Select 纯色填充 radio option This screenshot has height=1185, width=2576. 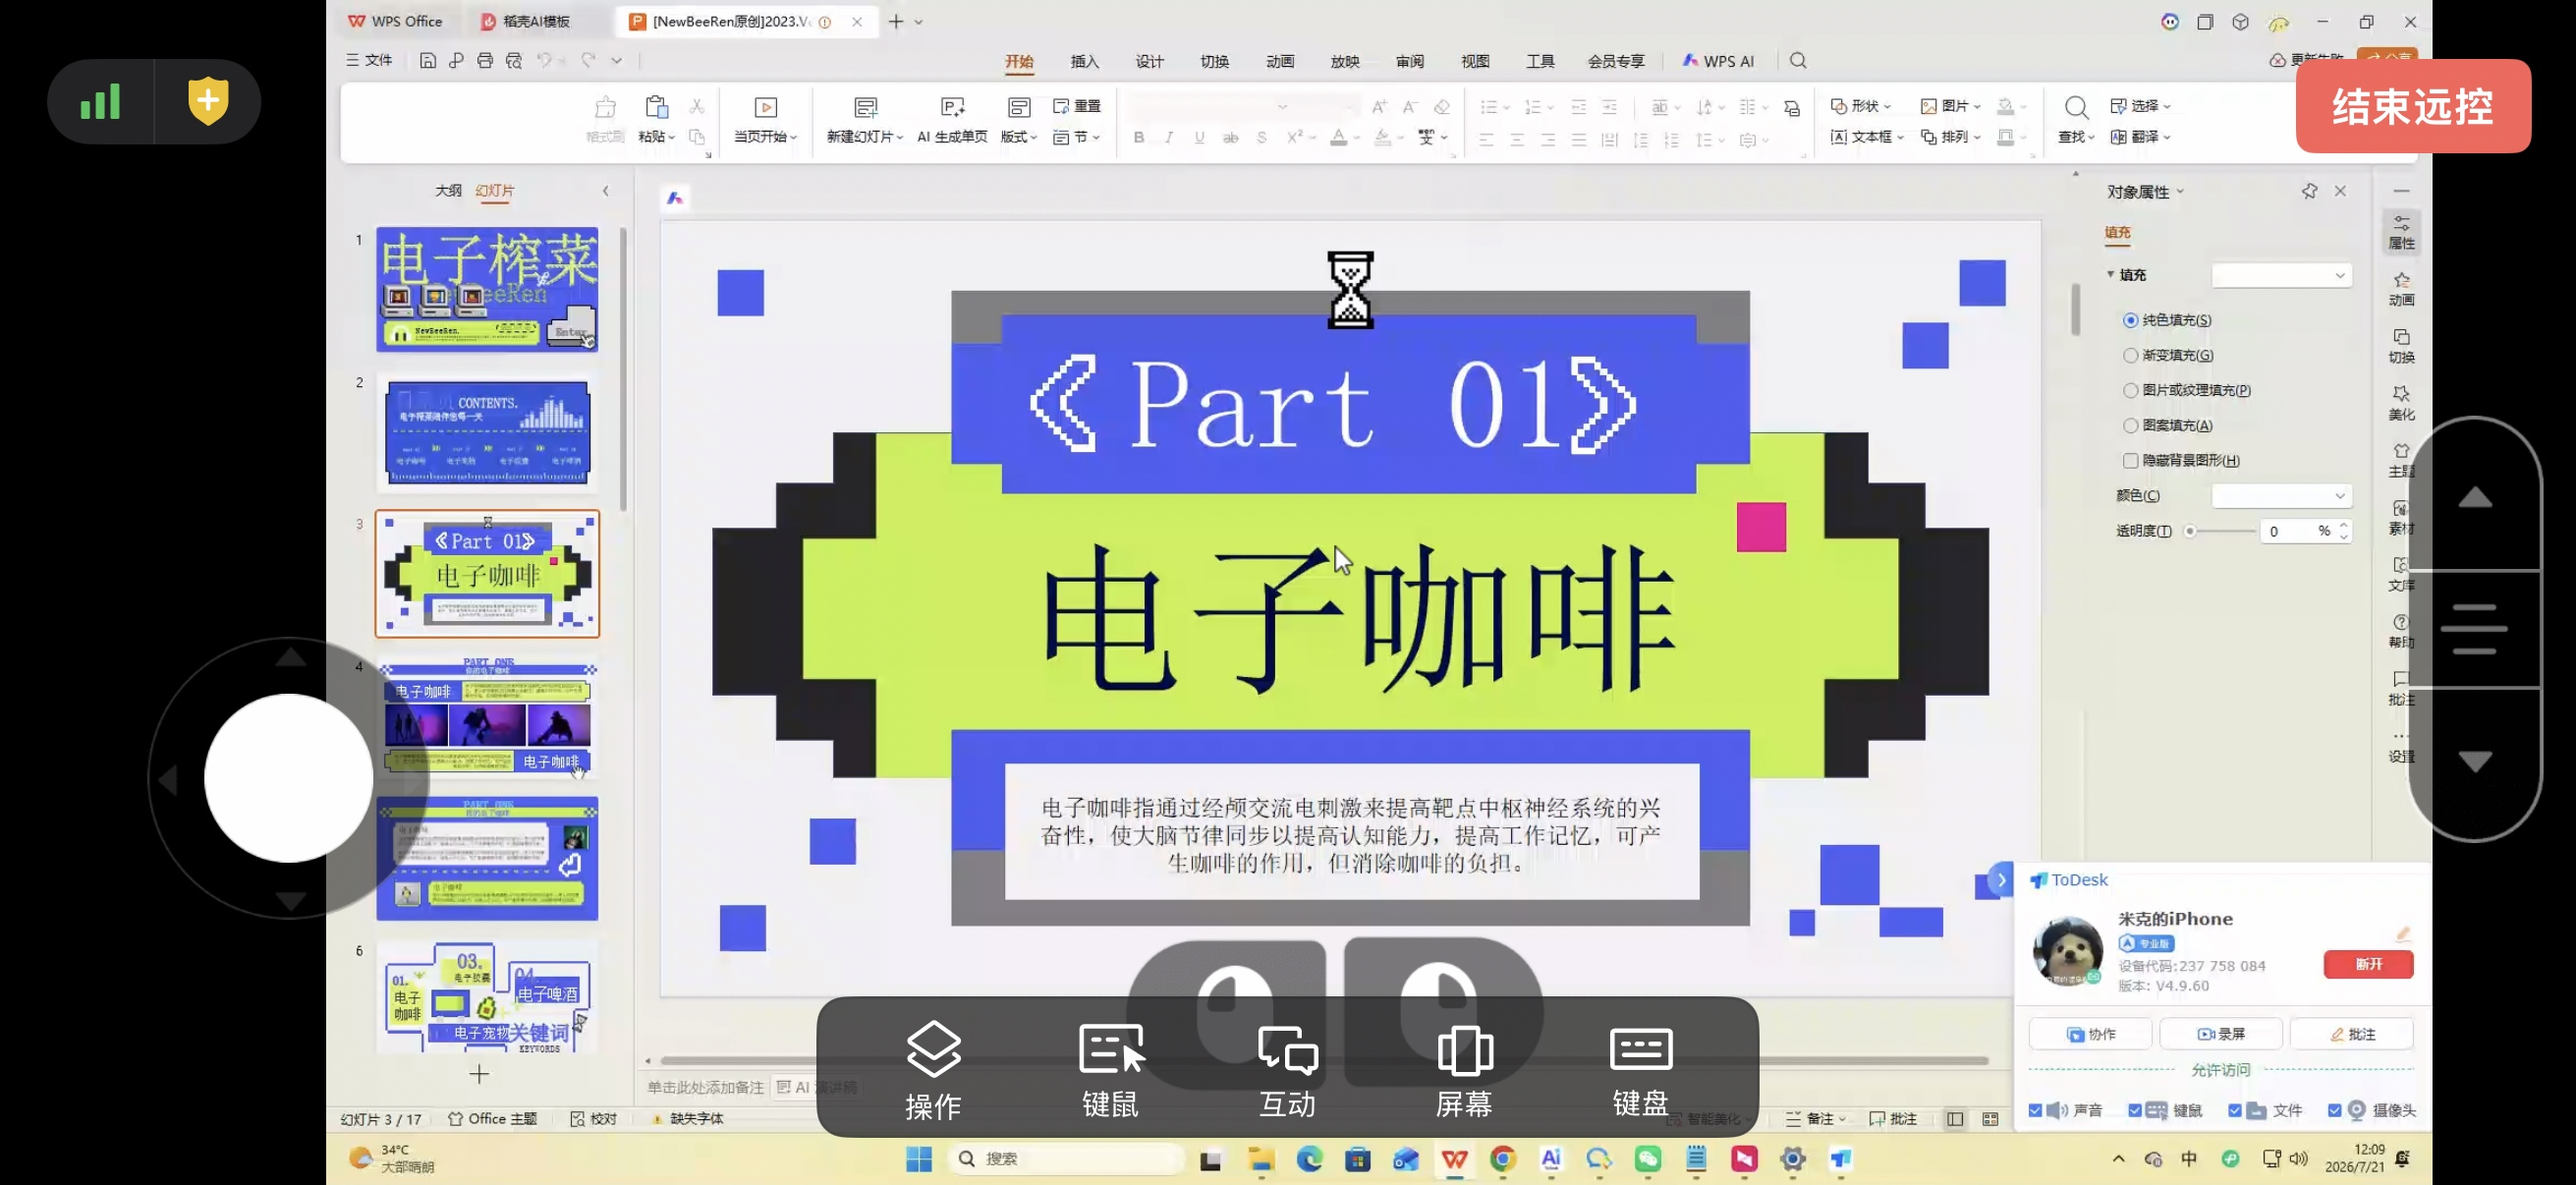2130,320
